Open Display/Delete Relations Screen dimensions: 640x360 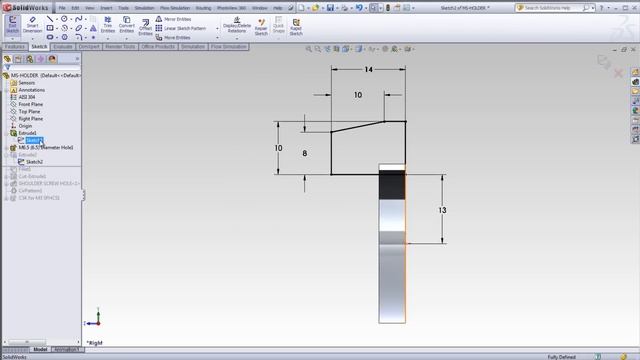coord(237,24)
